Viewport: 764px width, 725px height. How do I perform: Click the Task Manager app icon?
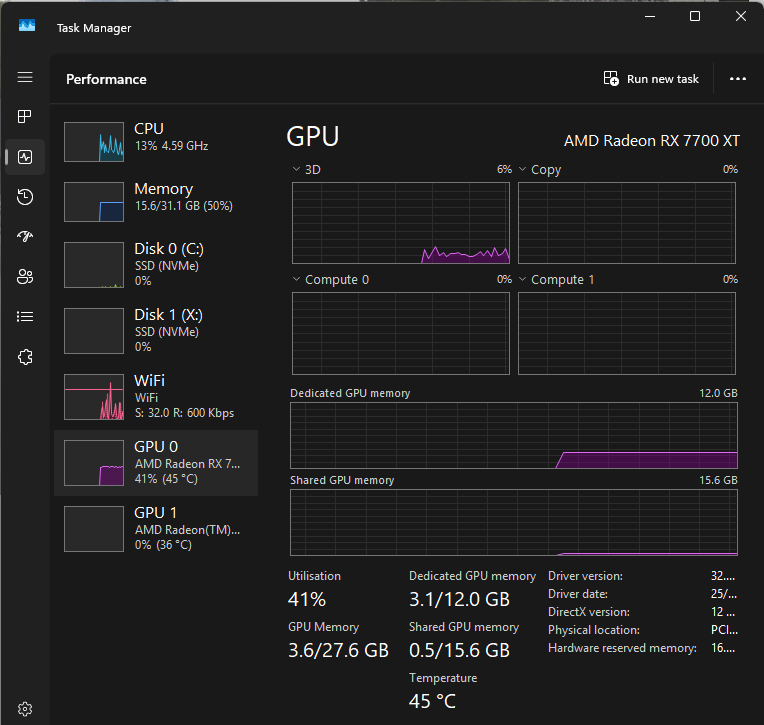click(x=27, y=25)
